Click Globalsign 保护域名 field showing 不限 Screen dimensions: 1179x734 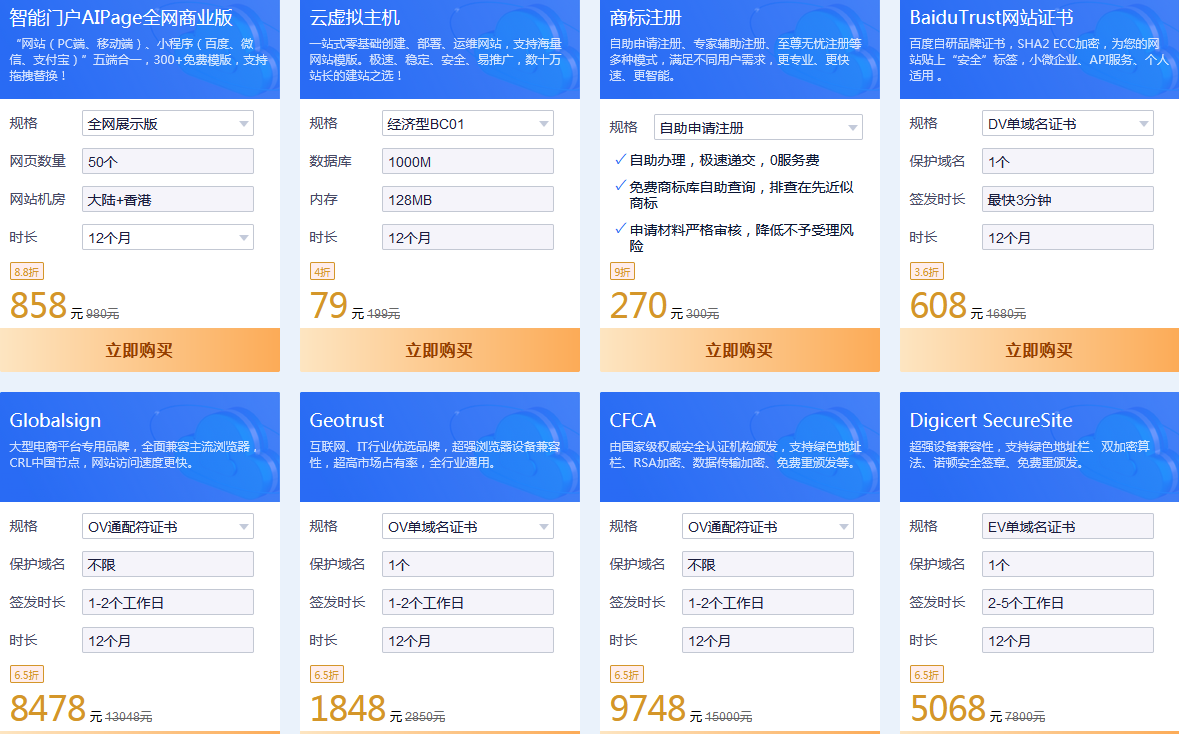tap(168, 565)
